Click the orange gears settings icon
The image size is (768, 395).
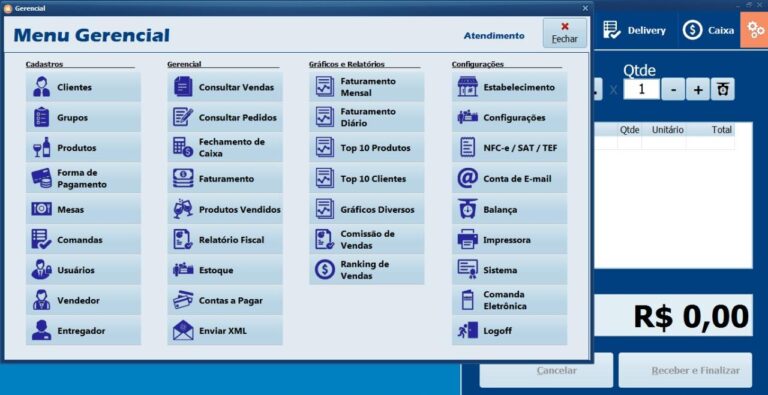tap(754, 30)
